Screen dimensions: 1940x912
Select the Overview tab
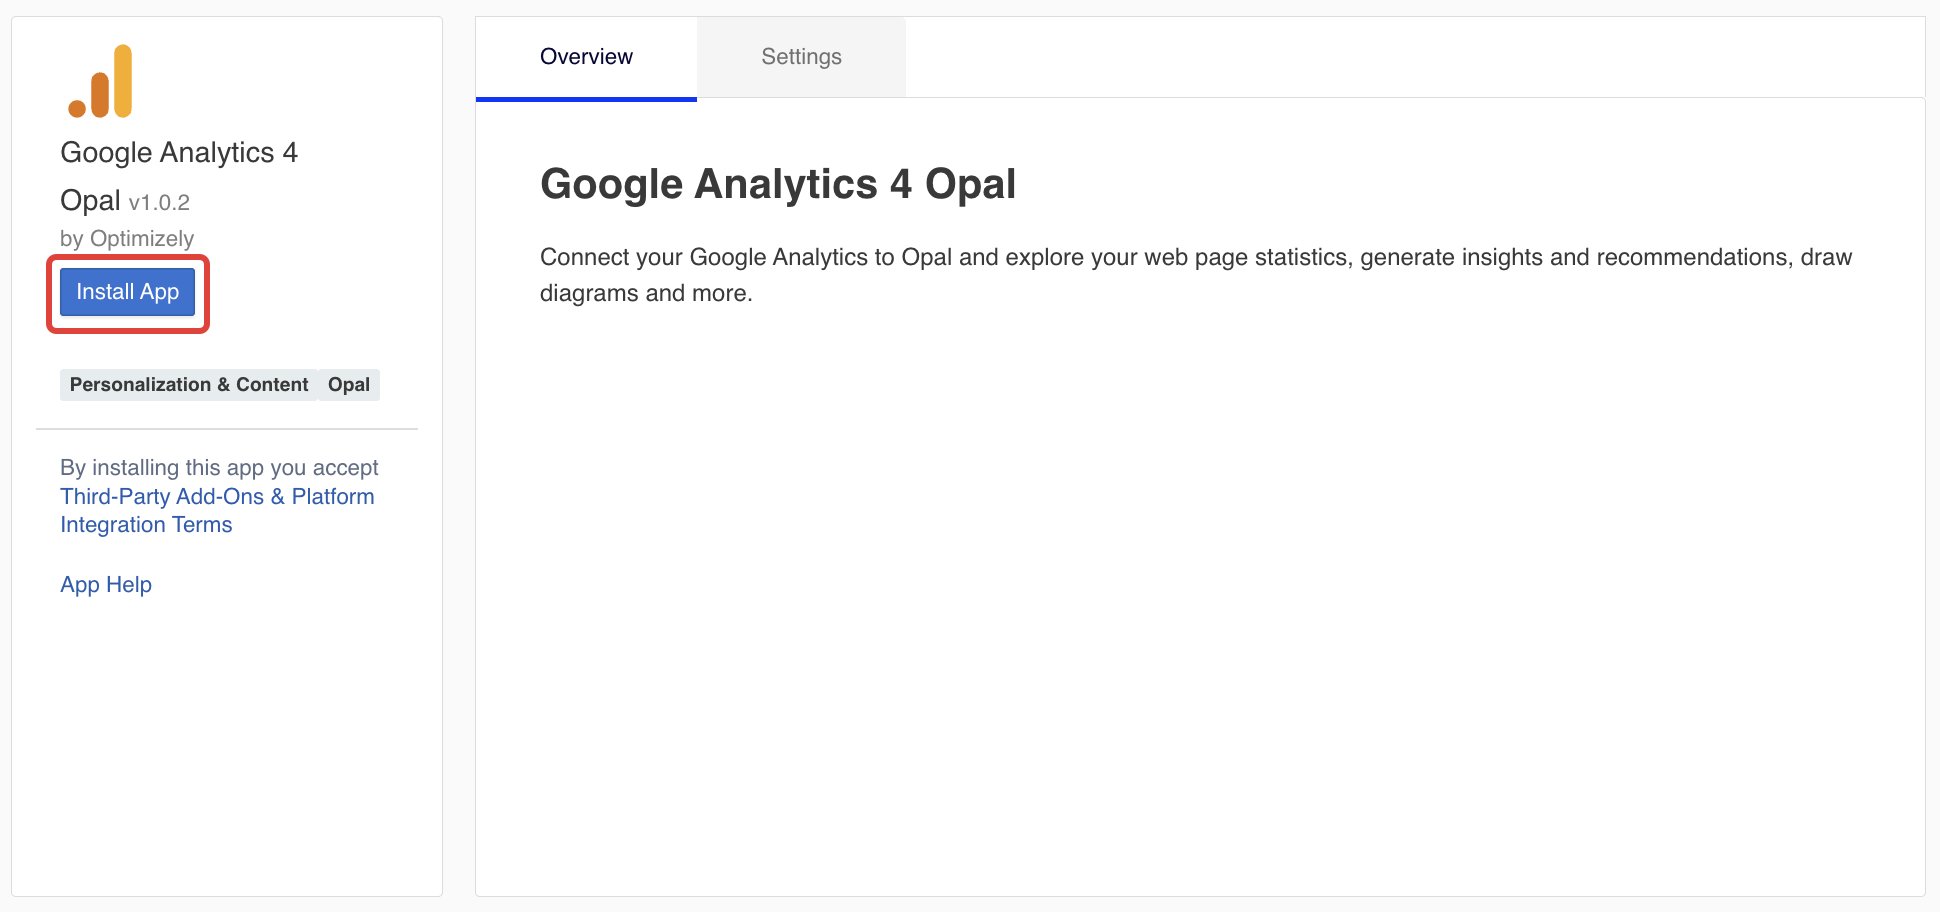tap(586, 56)
